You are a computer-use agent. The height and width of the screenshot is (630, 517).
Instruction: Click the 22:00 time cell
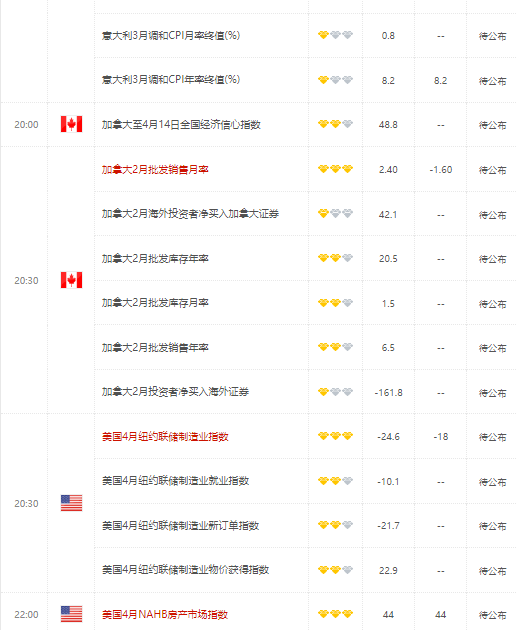27,614
